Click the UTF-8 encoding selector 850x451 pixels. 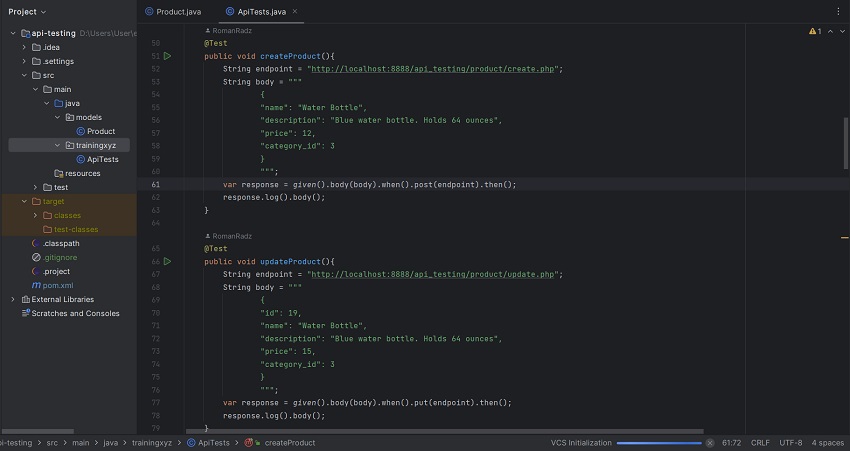point(790,443)
